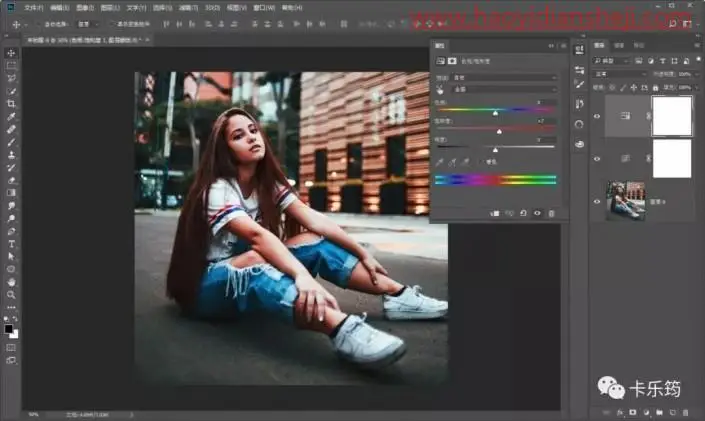The height and width of the screenshot is (421, 705).
Task: Reset adjustment defaults in Properties panel
Action: click(x=523, y=213)
